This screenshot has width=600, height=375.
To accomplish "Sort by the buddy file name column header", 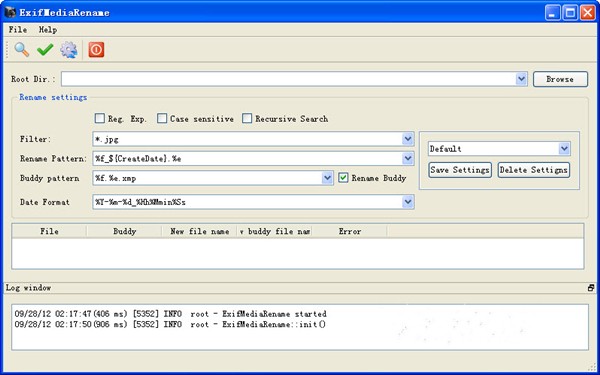I will pos(274,231).
